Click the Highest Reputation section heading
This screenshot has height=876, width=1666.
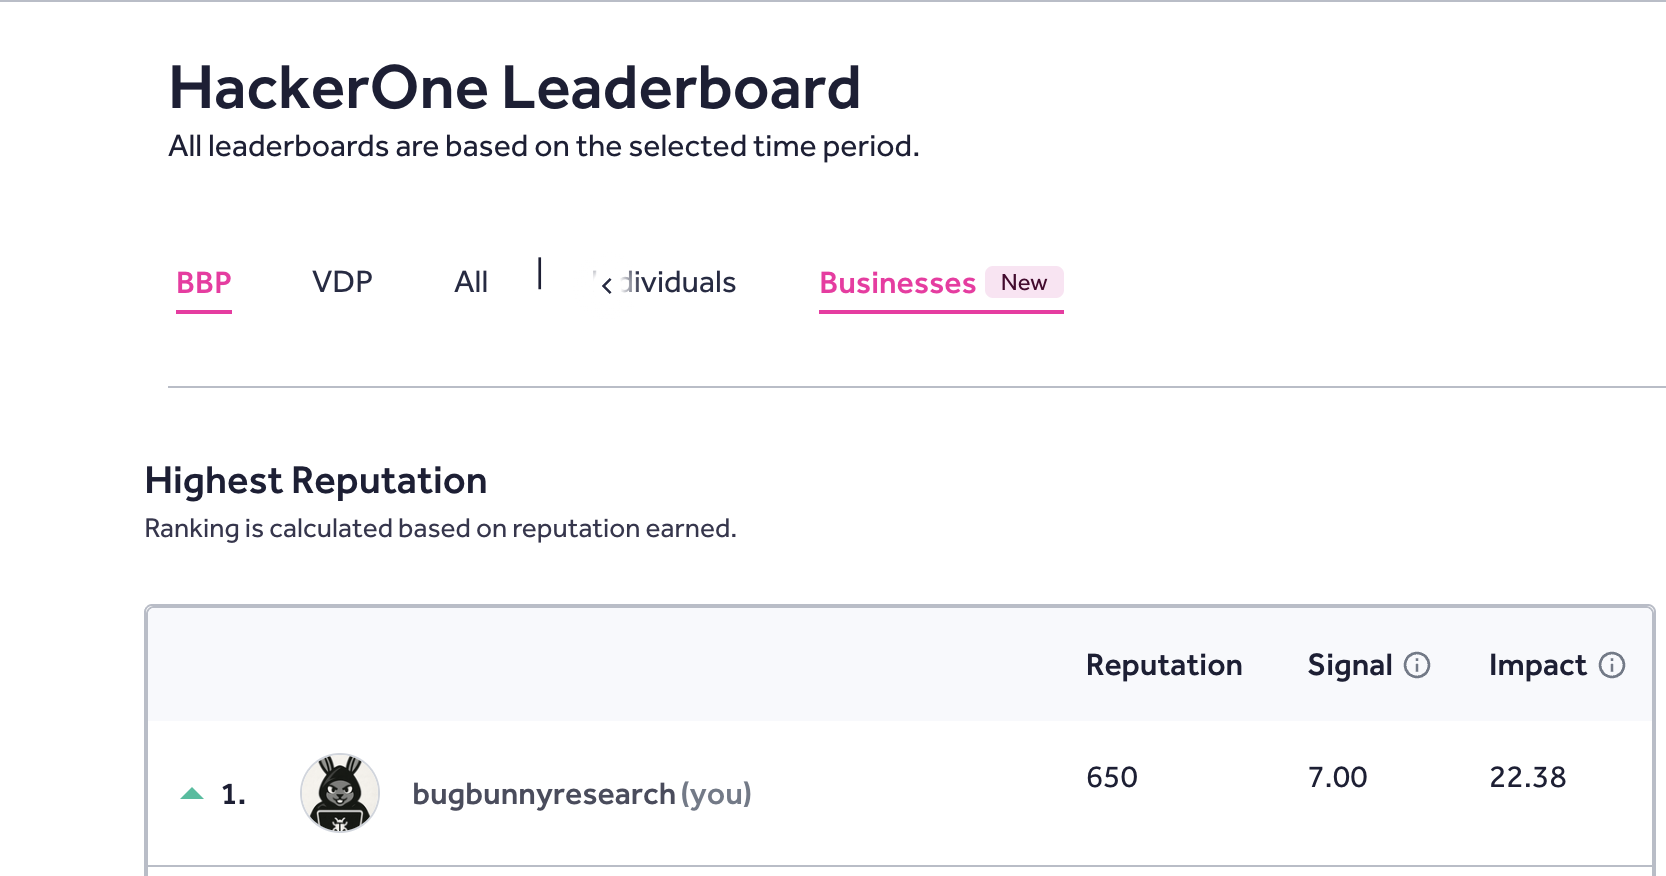click(x=316, y=481)
